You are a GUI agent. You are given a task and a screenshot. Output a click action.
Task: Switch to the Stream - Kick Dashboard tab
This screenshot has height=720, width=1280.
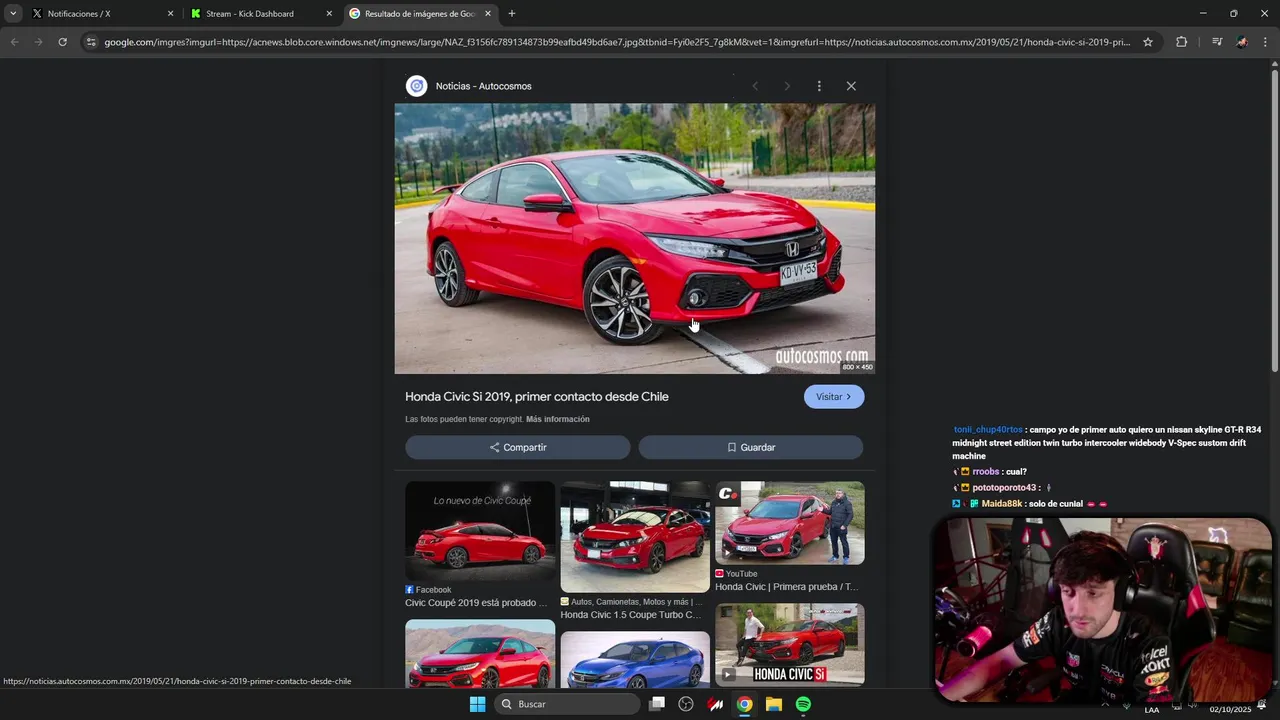coord(260,14)
